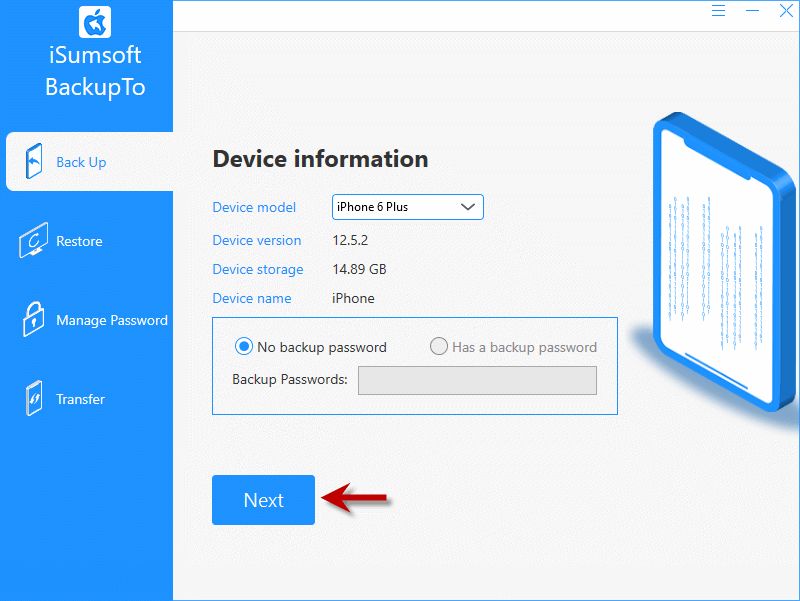
Task: Click the Backup Passwords: label
Action: tap(290, 380)
